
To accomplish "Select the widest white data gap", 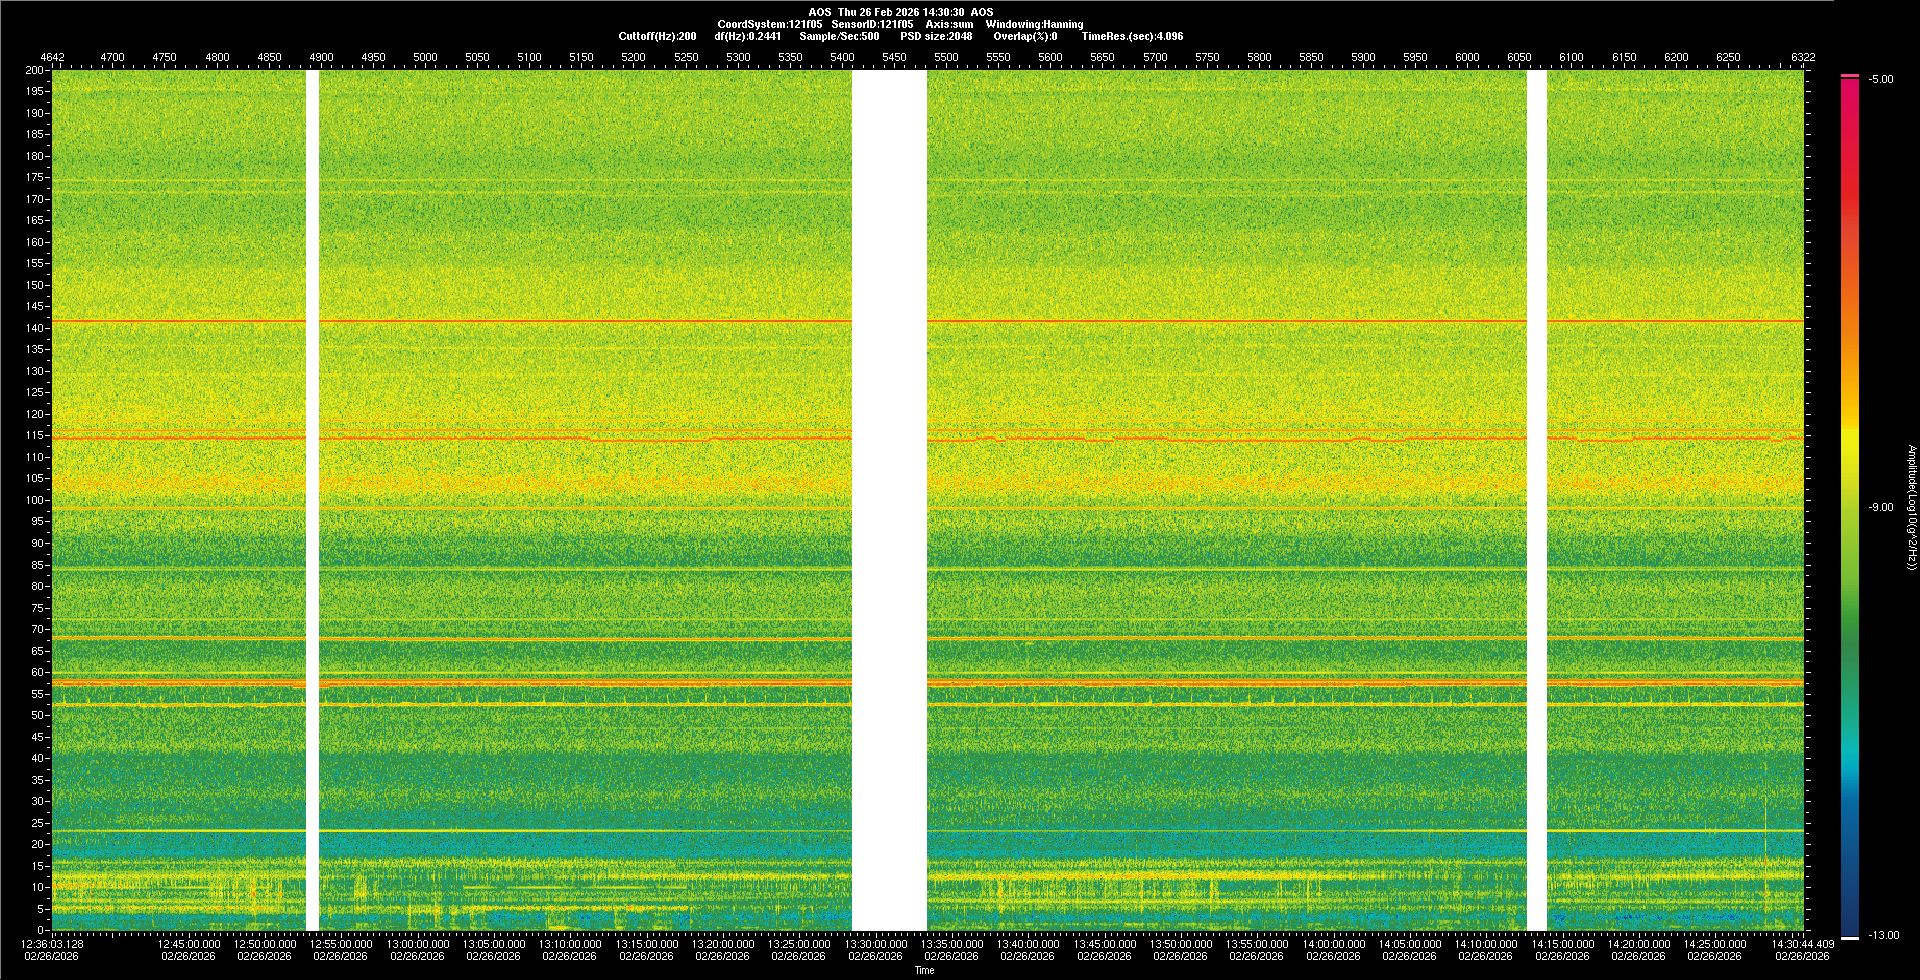I will click(889, 500).
